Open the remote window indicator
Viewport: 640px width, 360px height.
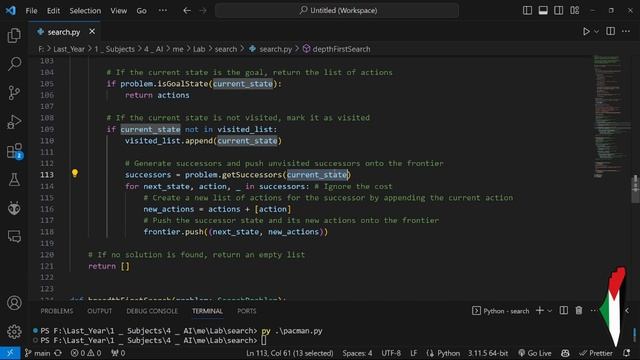[x=10, y=353]
